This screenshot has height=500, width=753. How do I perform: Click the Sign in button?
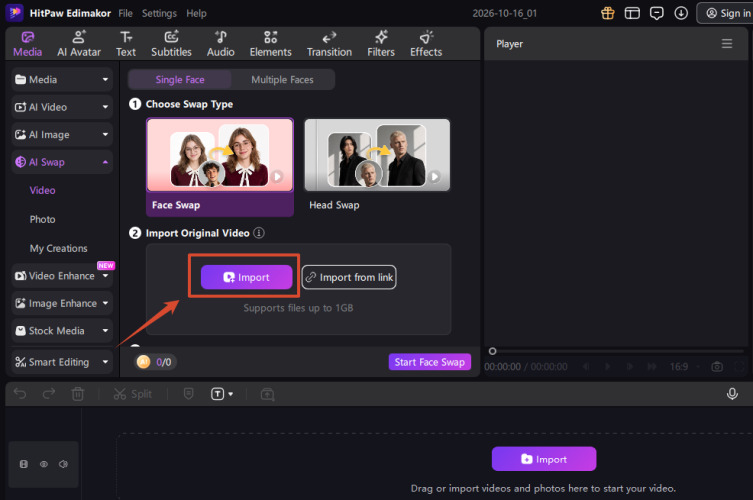point(727,13)
